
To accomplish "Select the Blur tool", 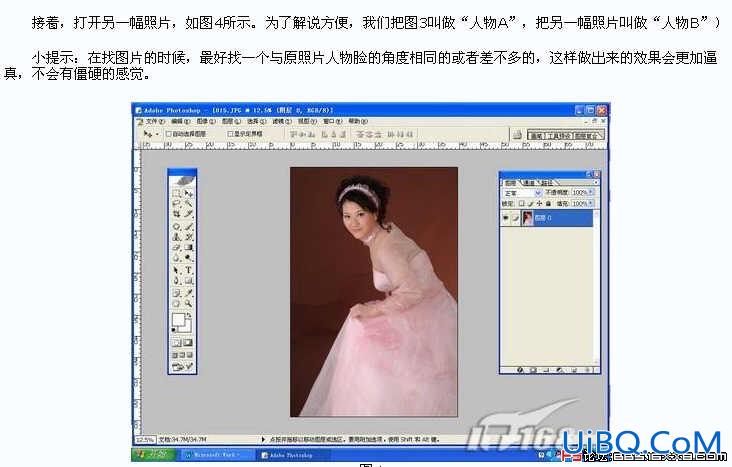I will pyautogui.click(x=176, y=258).
